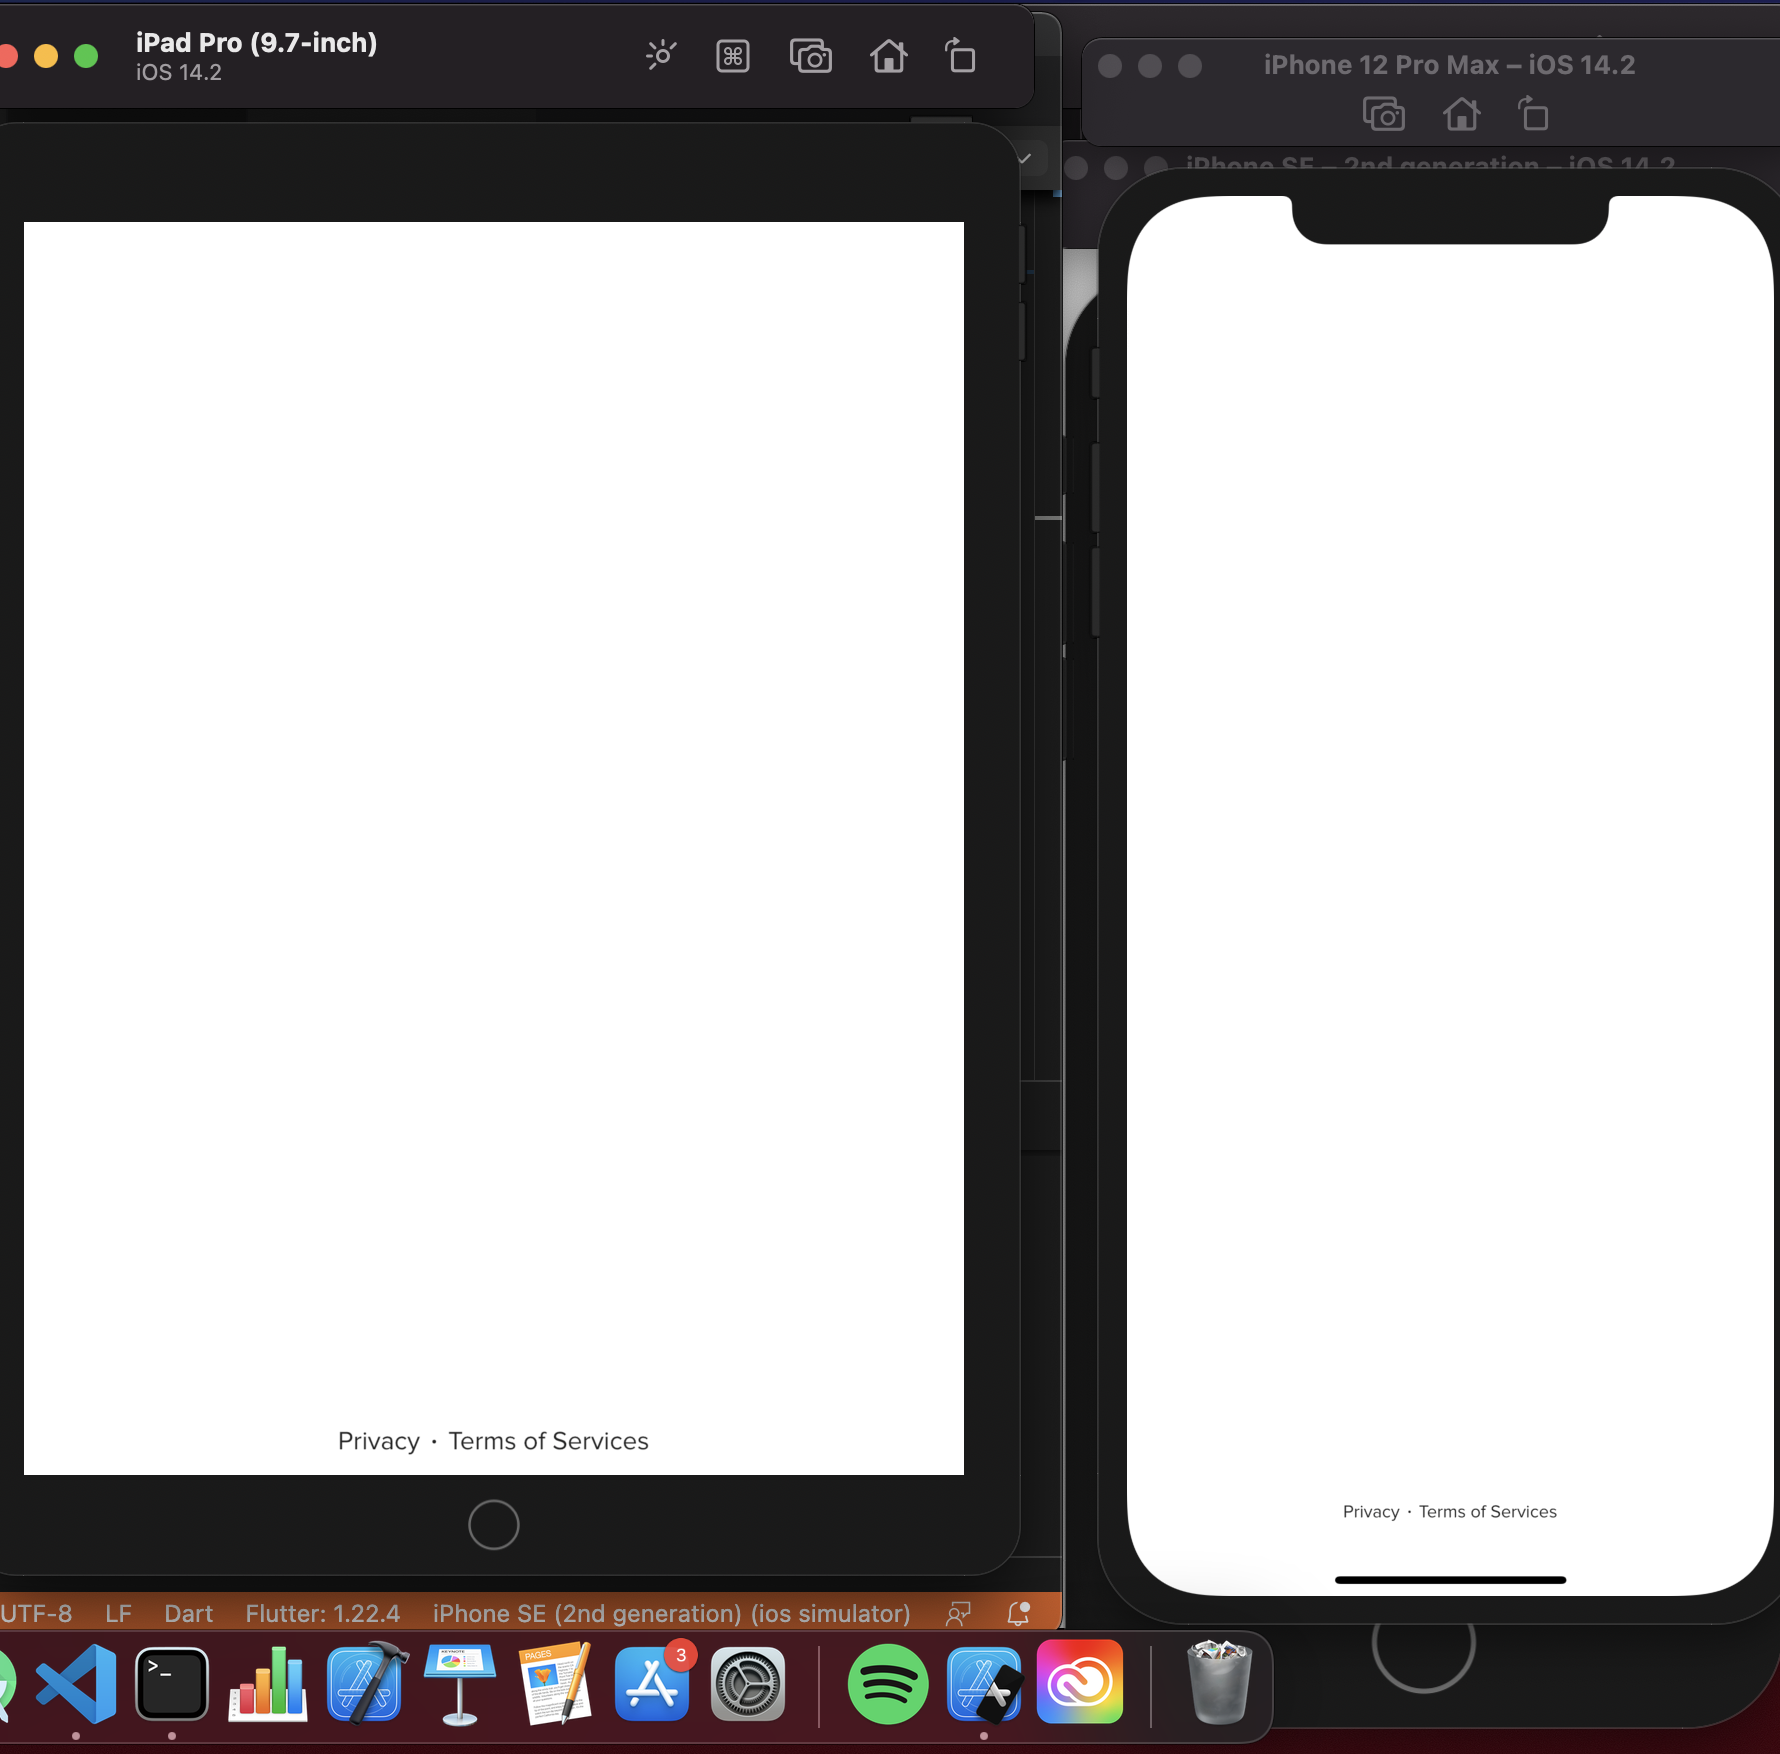Screen dimensions: 1780x1754
Task: Take a screenshot of the iPad Pro simulator
Action: point(811,56)
